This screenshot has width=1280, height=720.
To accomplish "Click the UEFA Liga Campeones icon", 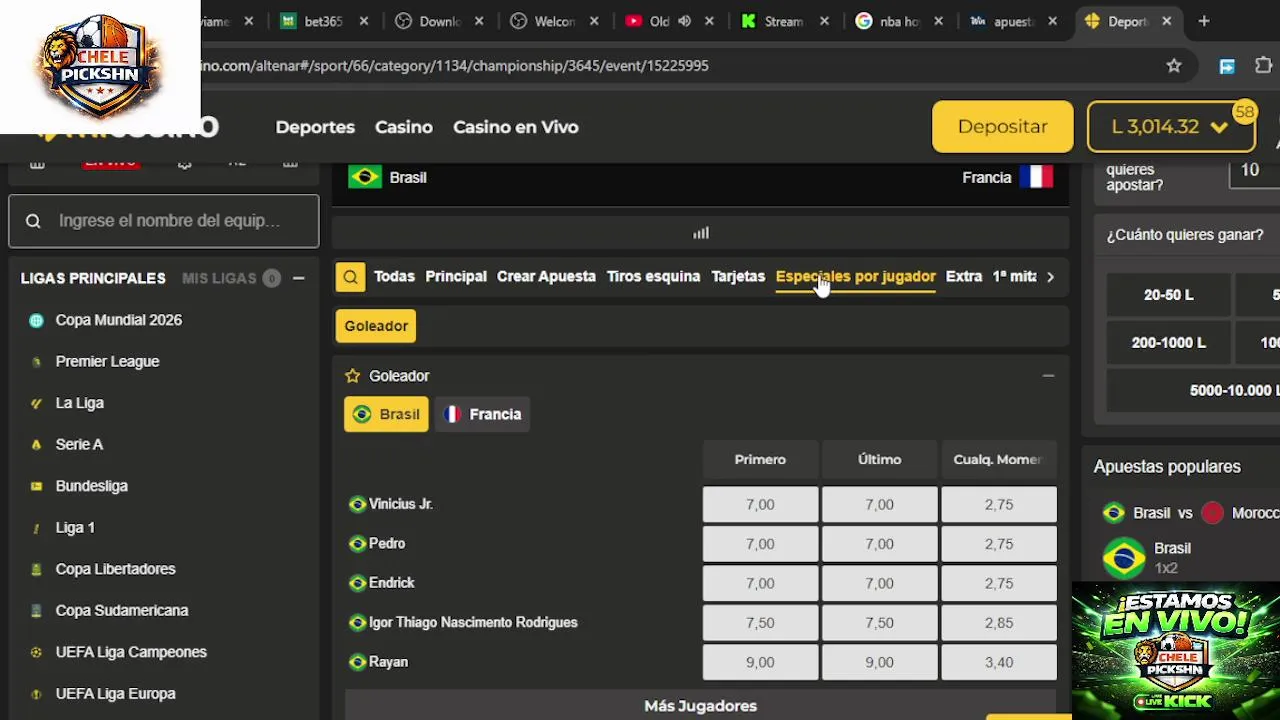I will [x=37, y=652].
